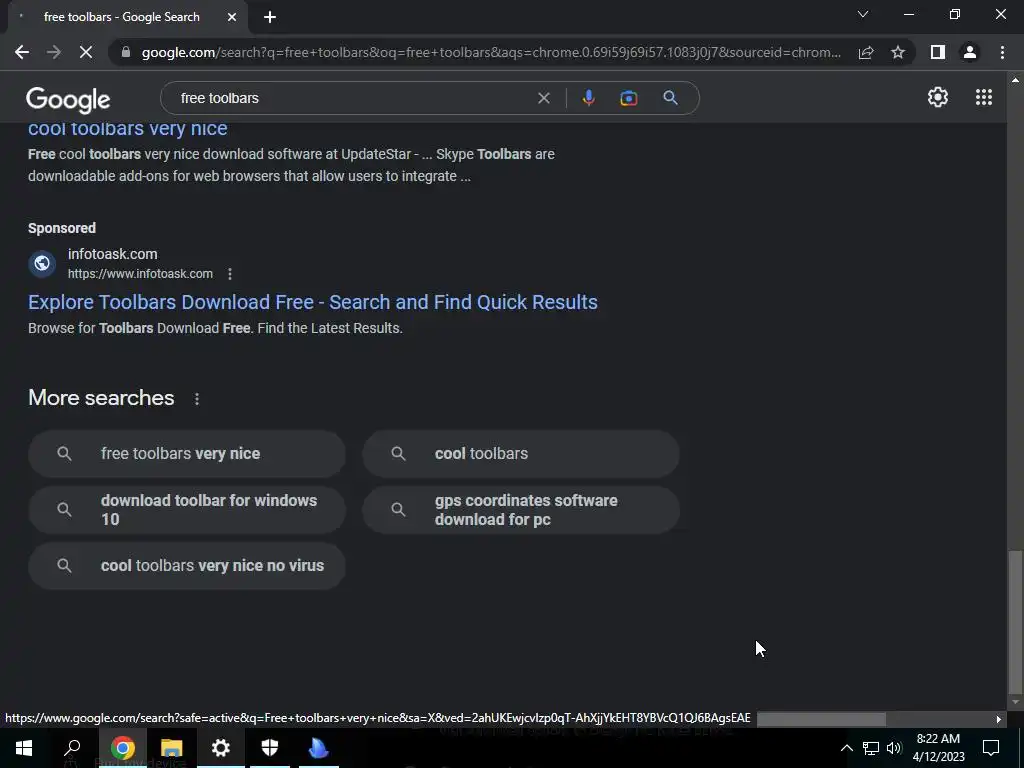Image resolution: width=1024 pixels, height=768 pixels.
Task: Open network status tray icon
Action: (871, 748)
